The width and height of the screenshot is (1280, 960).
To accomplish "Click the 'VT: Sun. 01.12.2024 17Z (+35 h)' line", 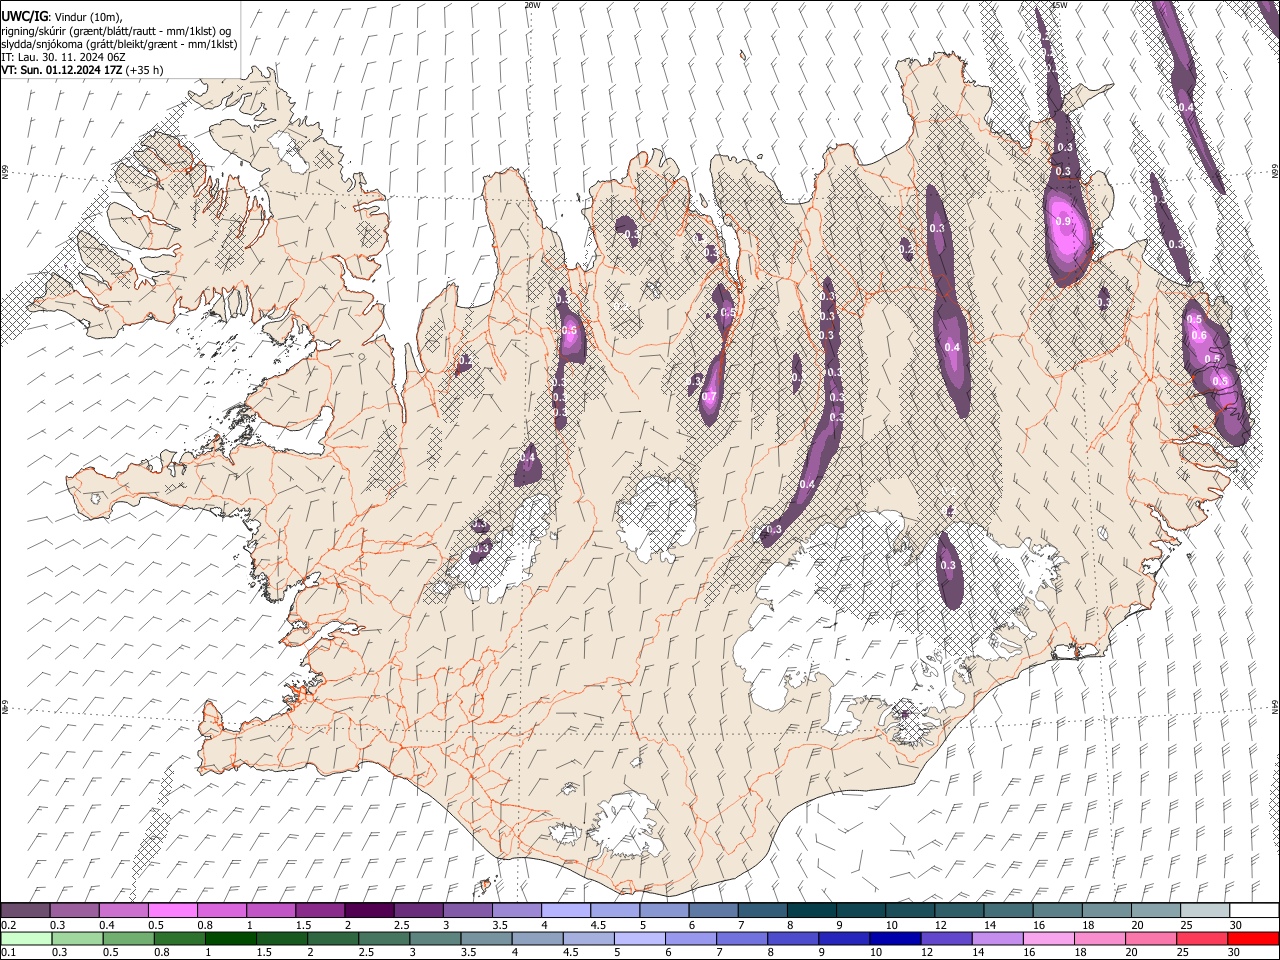I will coord(82,70).
